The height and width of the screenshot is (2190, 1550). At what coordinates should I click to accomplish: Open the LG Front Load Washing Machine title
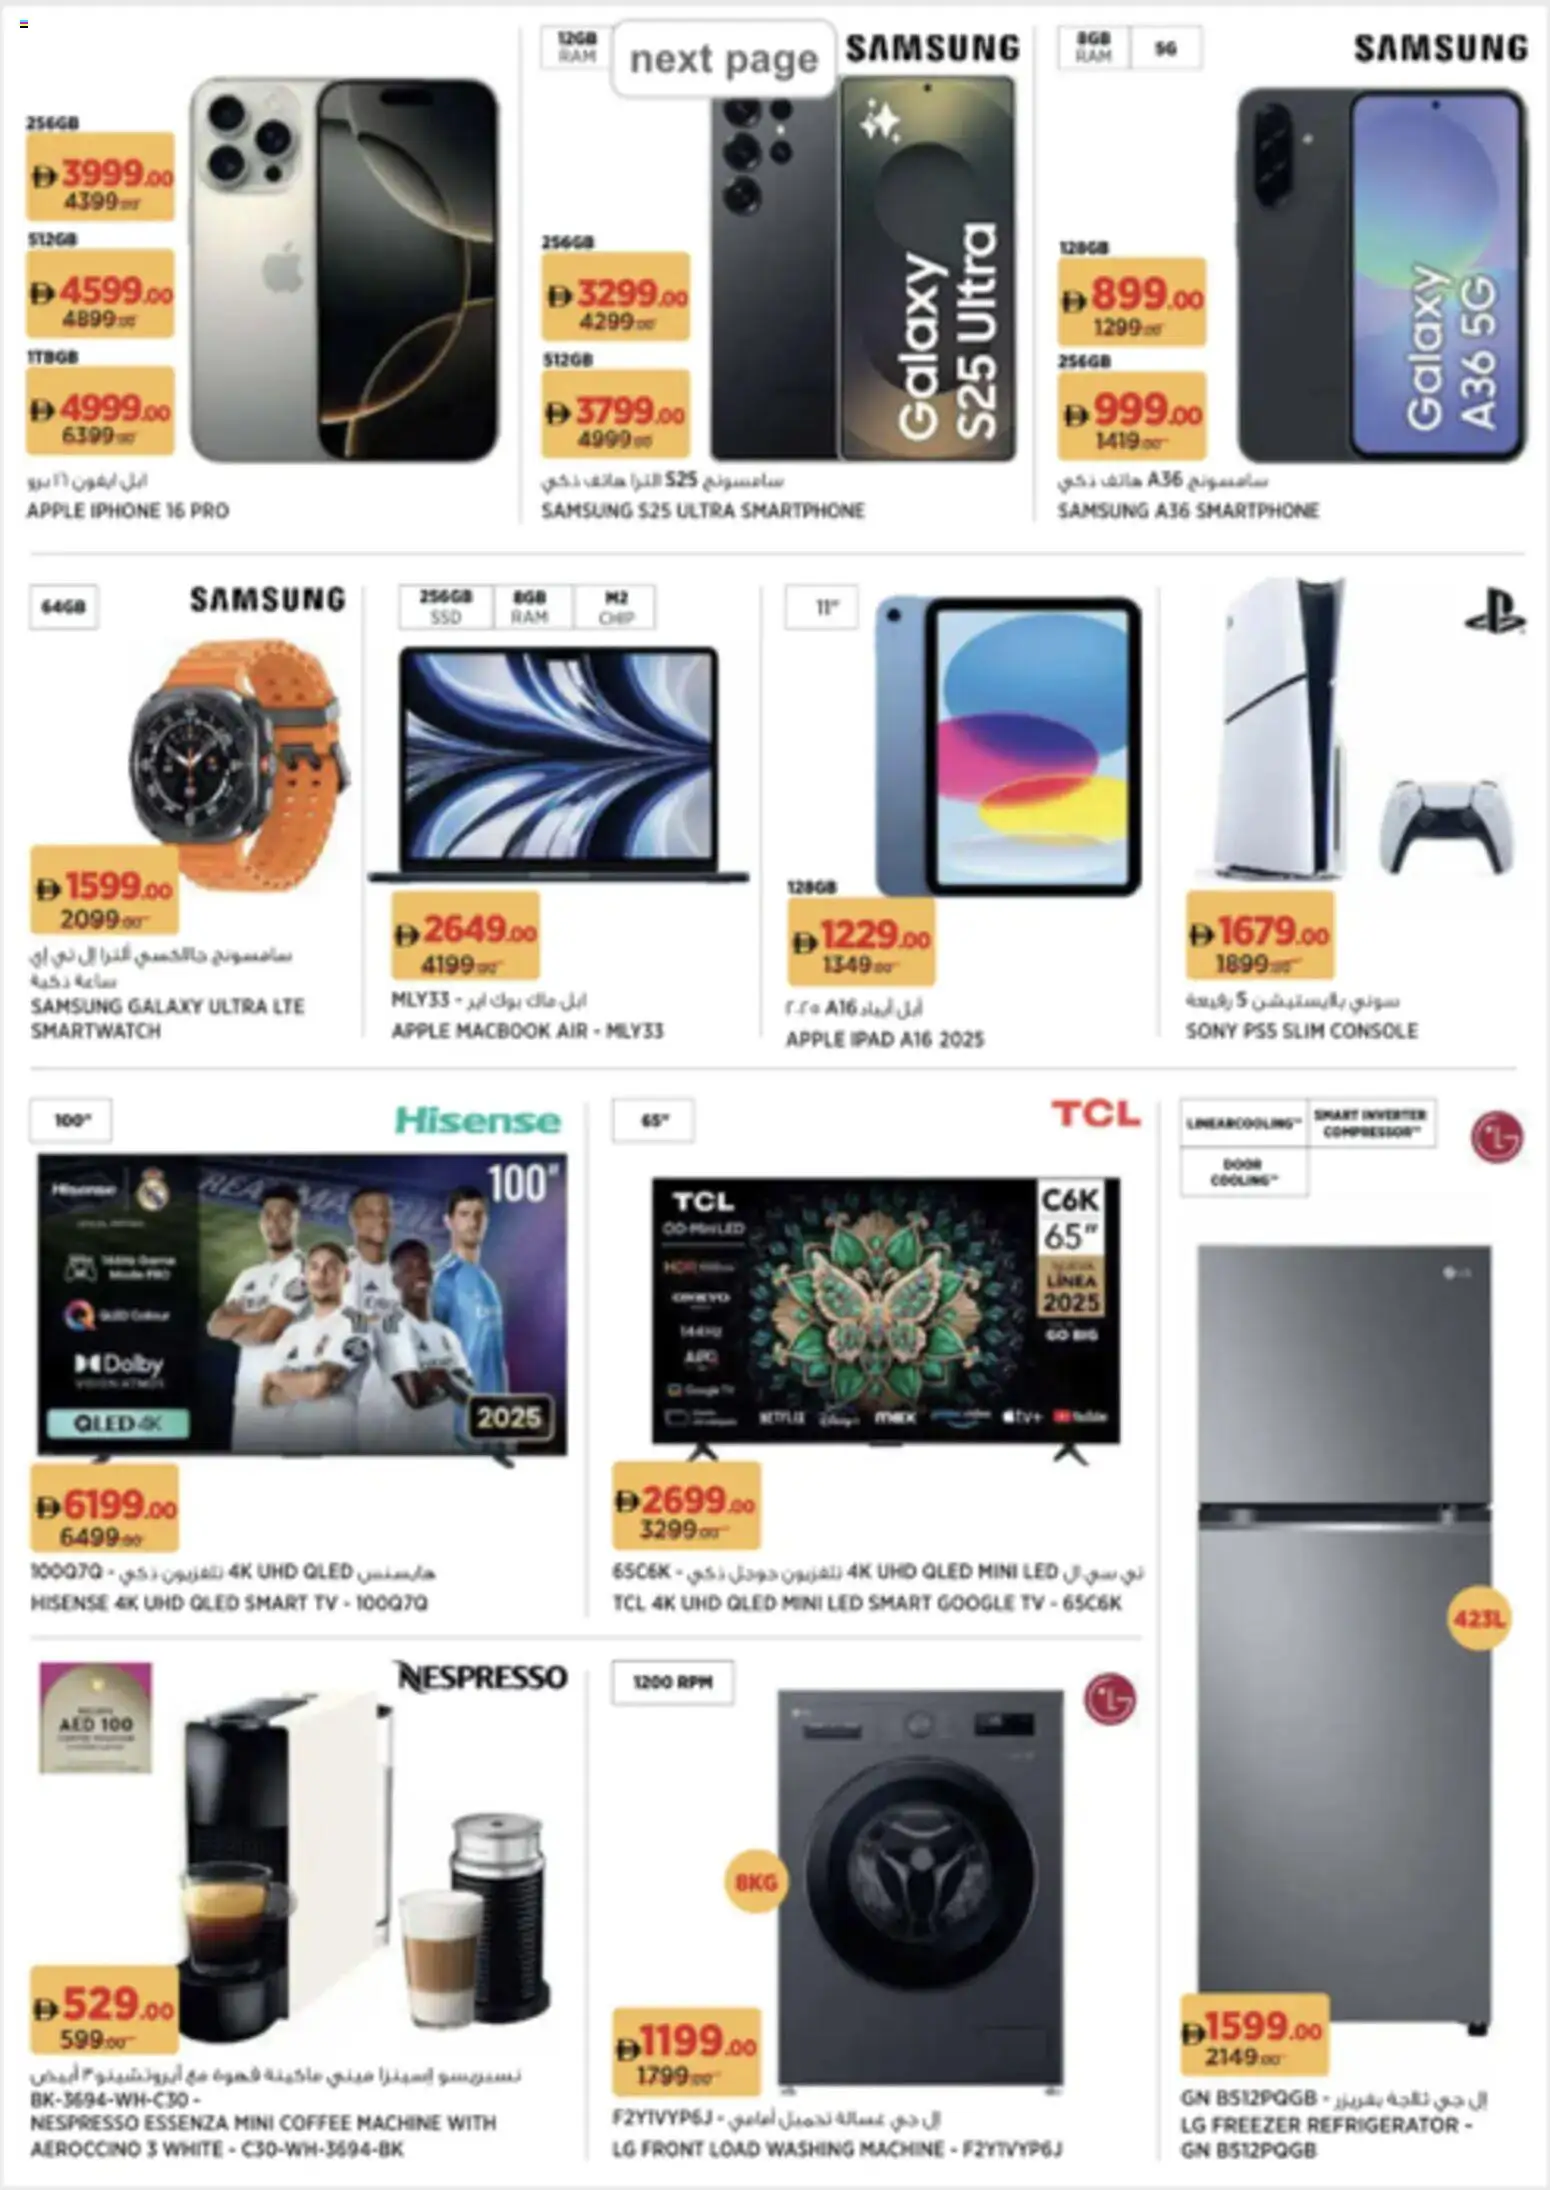pyautogui.click(x=837, y=2148)
